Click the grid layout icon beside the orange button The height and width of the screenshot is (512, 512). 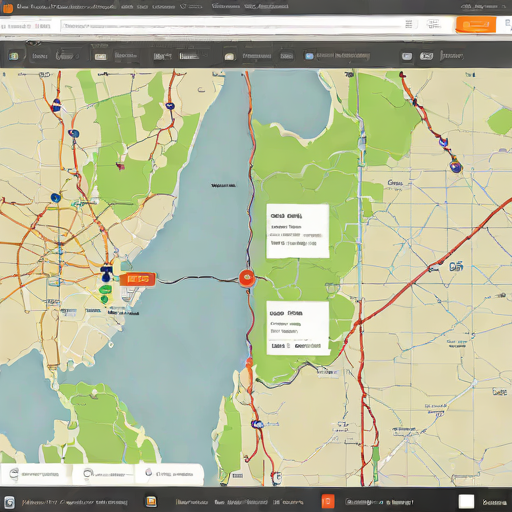(433, 24)
